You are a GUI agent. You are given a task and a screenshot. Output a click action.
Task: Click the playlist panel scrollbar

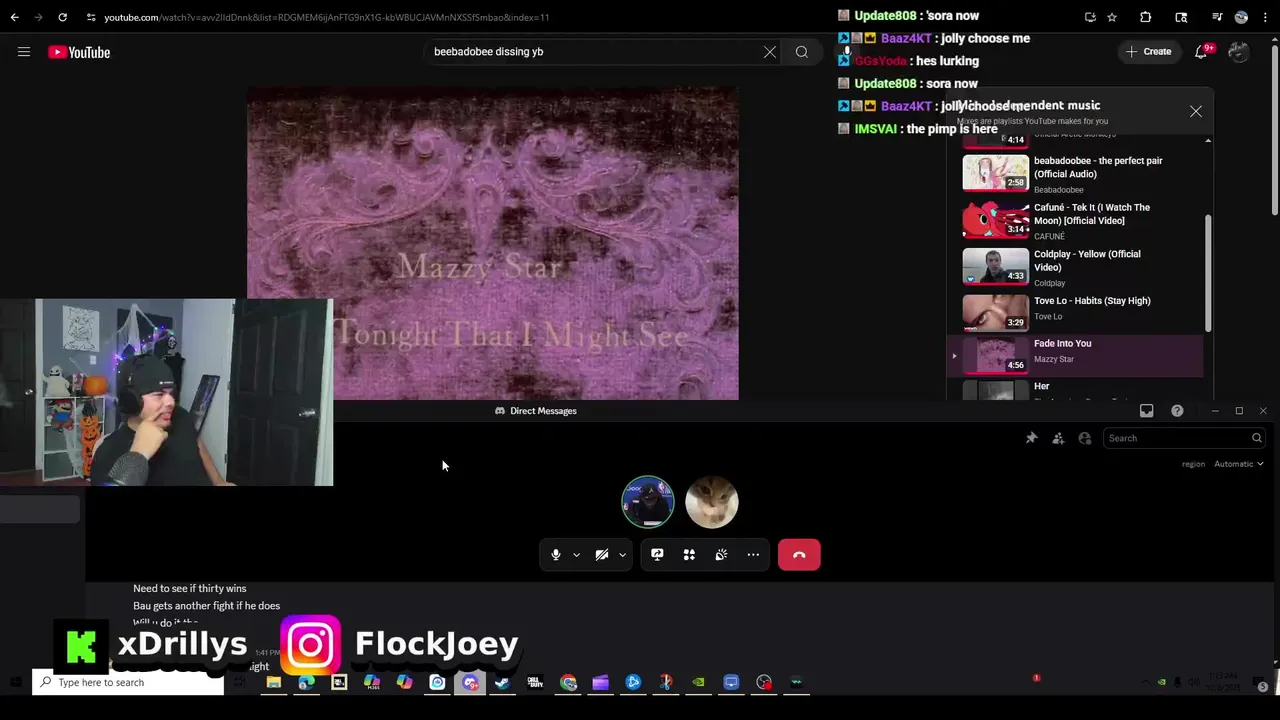pos(1208,272)
